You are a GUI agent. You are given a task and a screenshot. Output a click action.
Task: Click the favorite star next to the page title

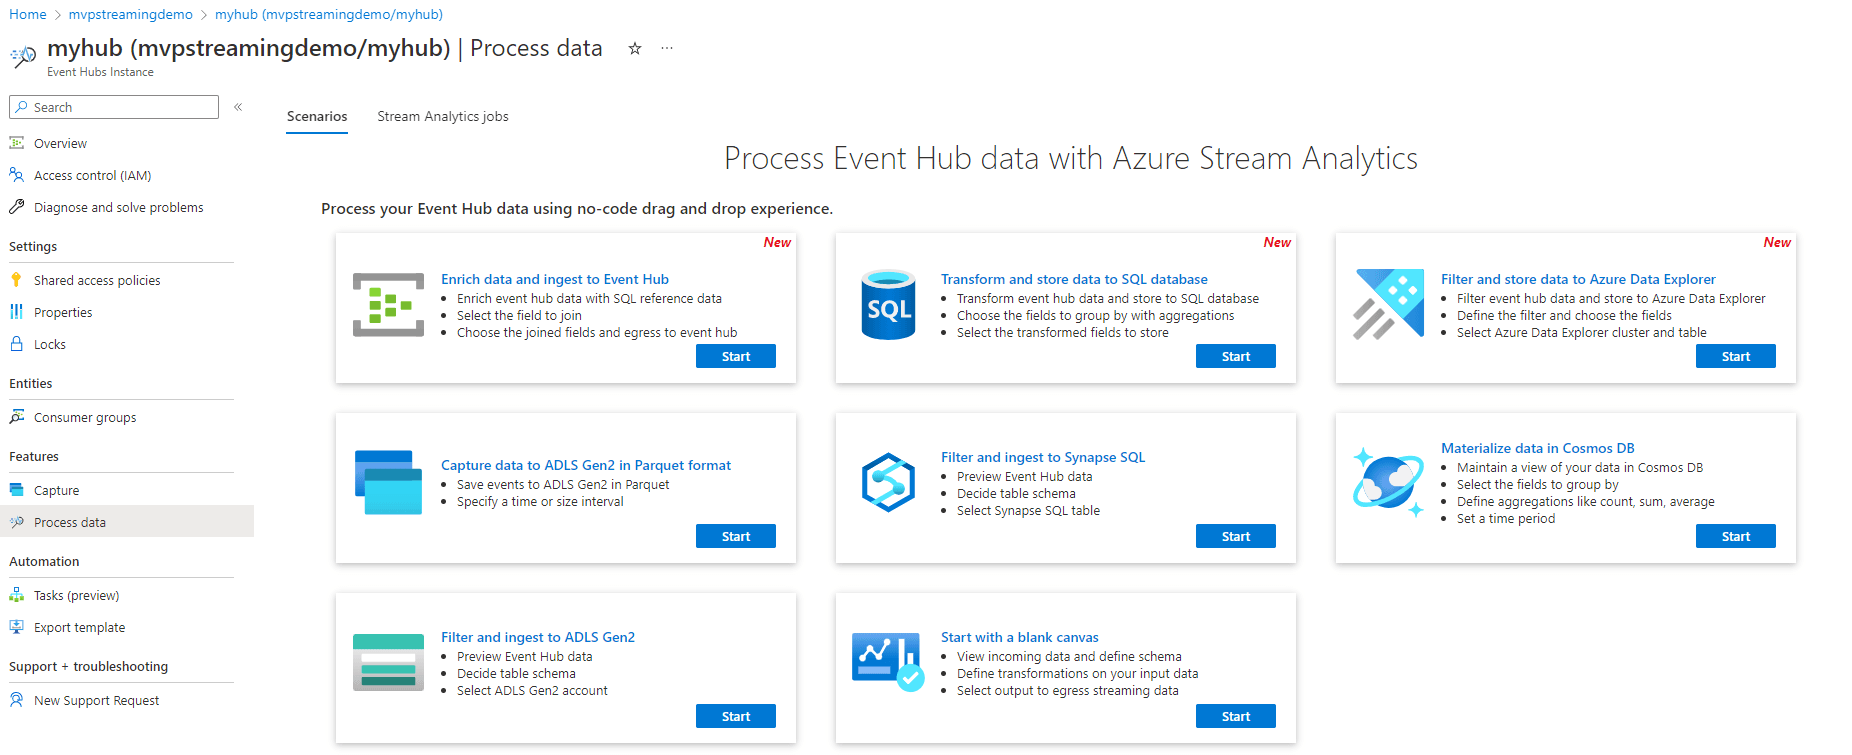click(x=634, y=48)
